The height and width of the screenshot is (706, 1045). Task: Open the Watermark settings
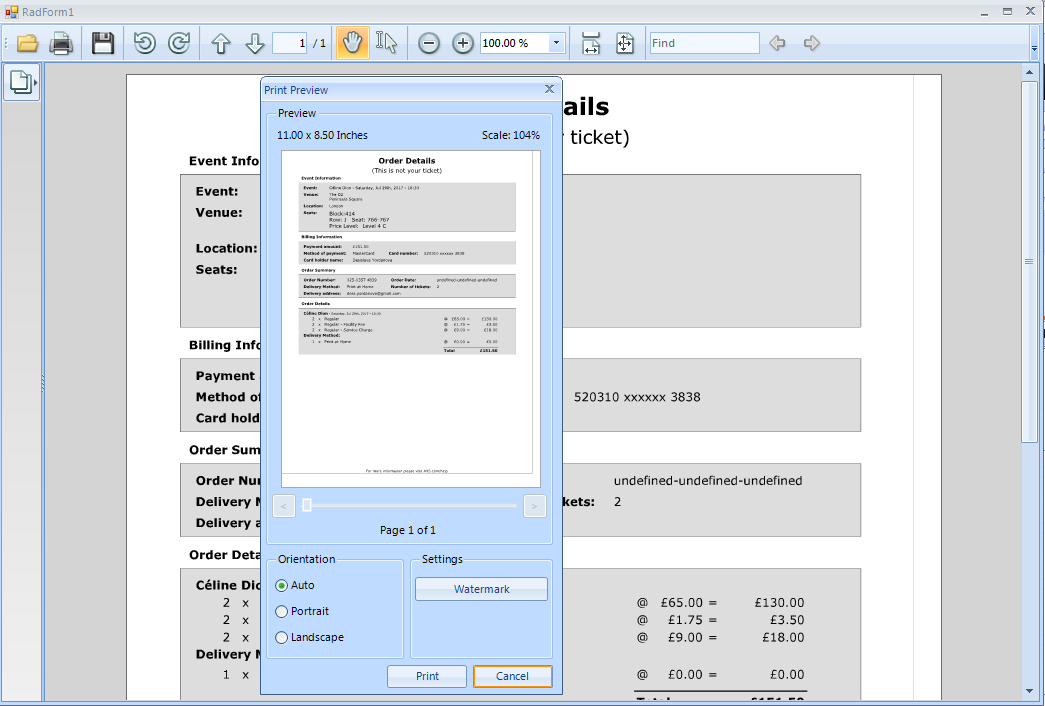click(481, 588)
